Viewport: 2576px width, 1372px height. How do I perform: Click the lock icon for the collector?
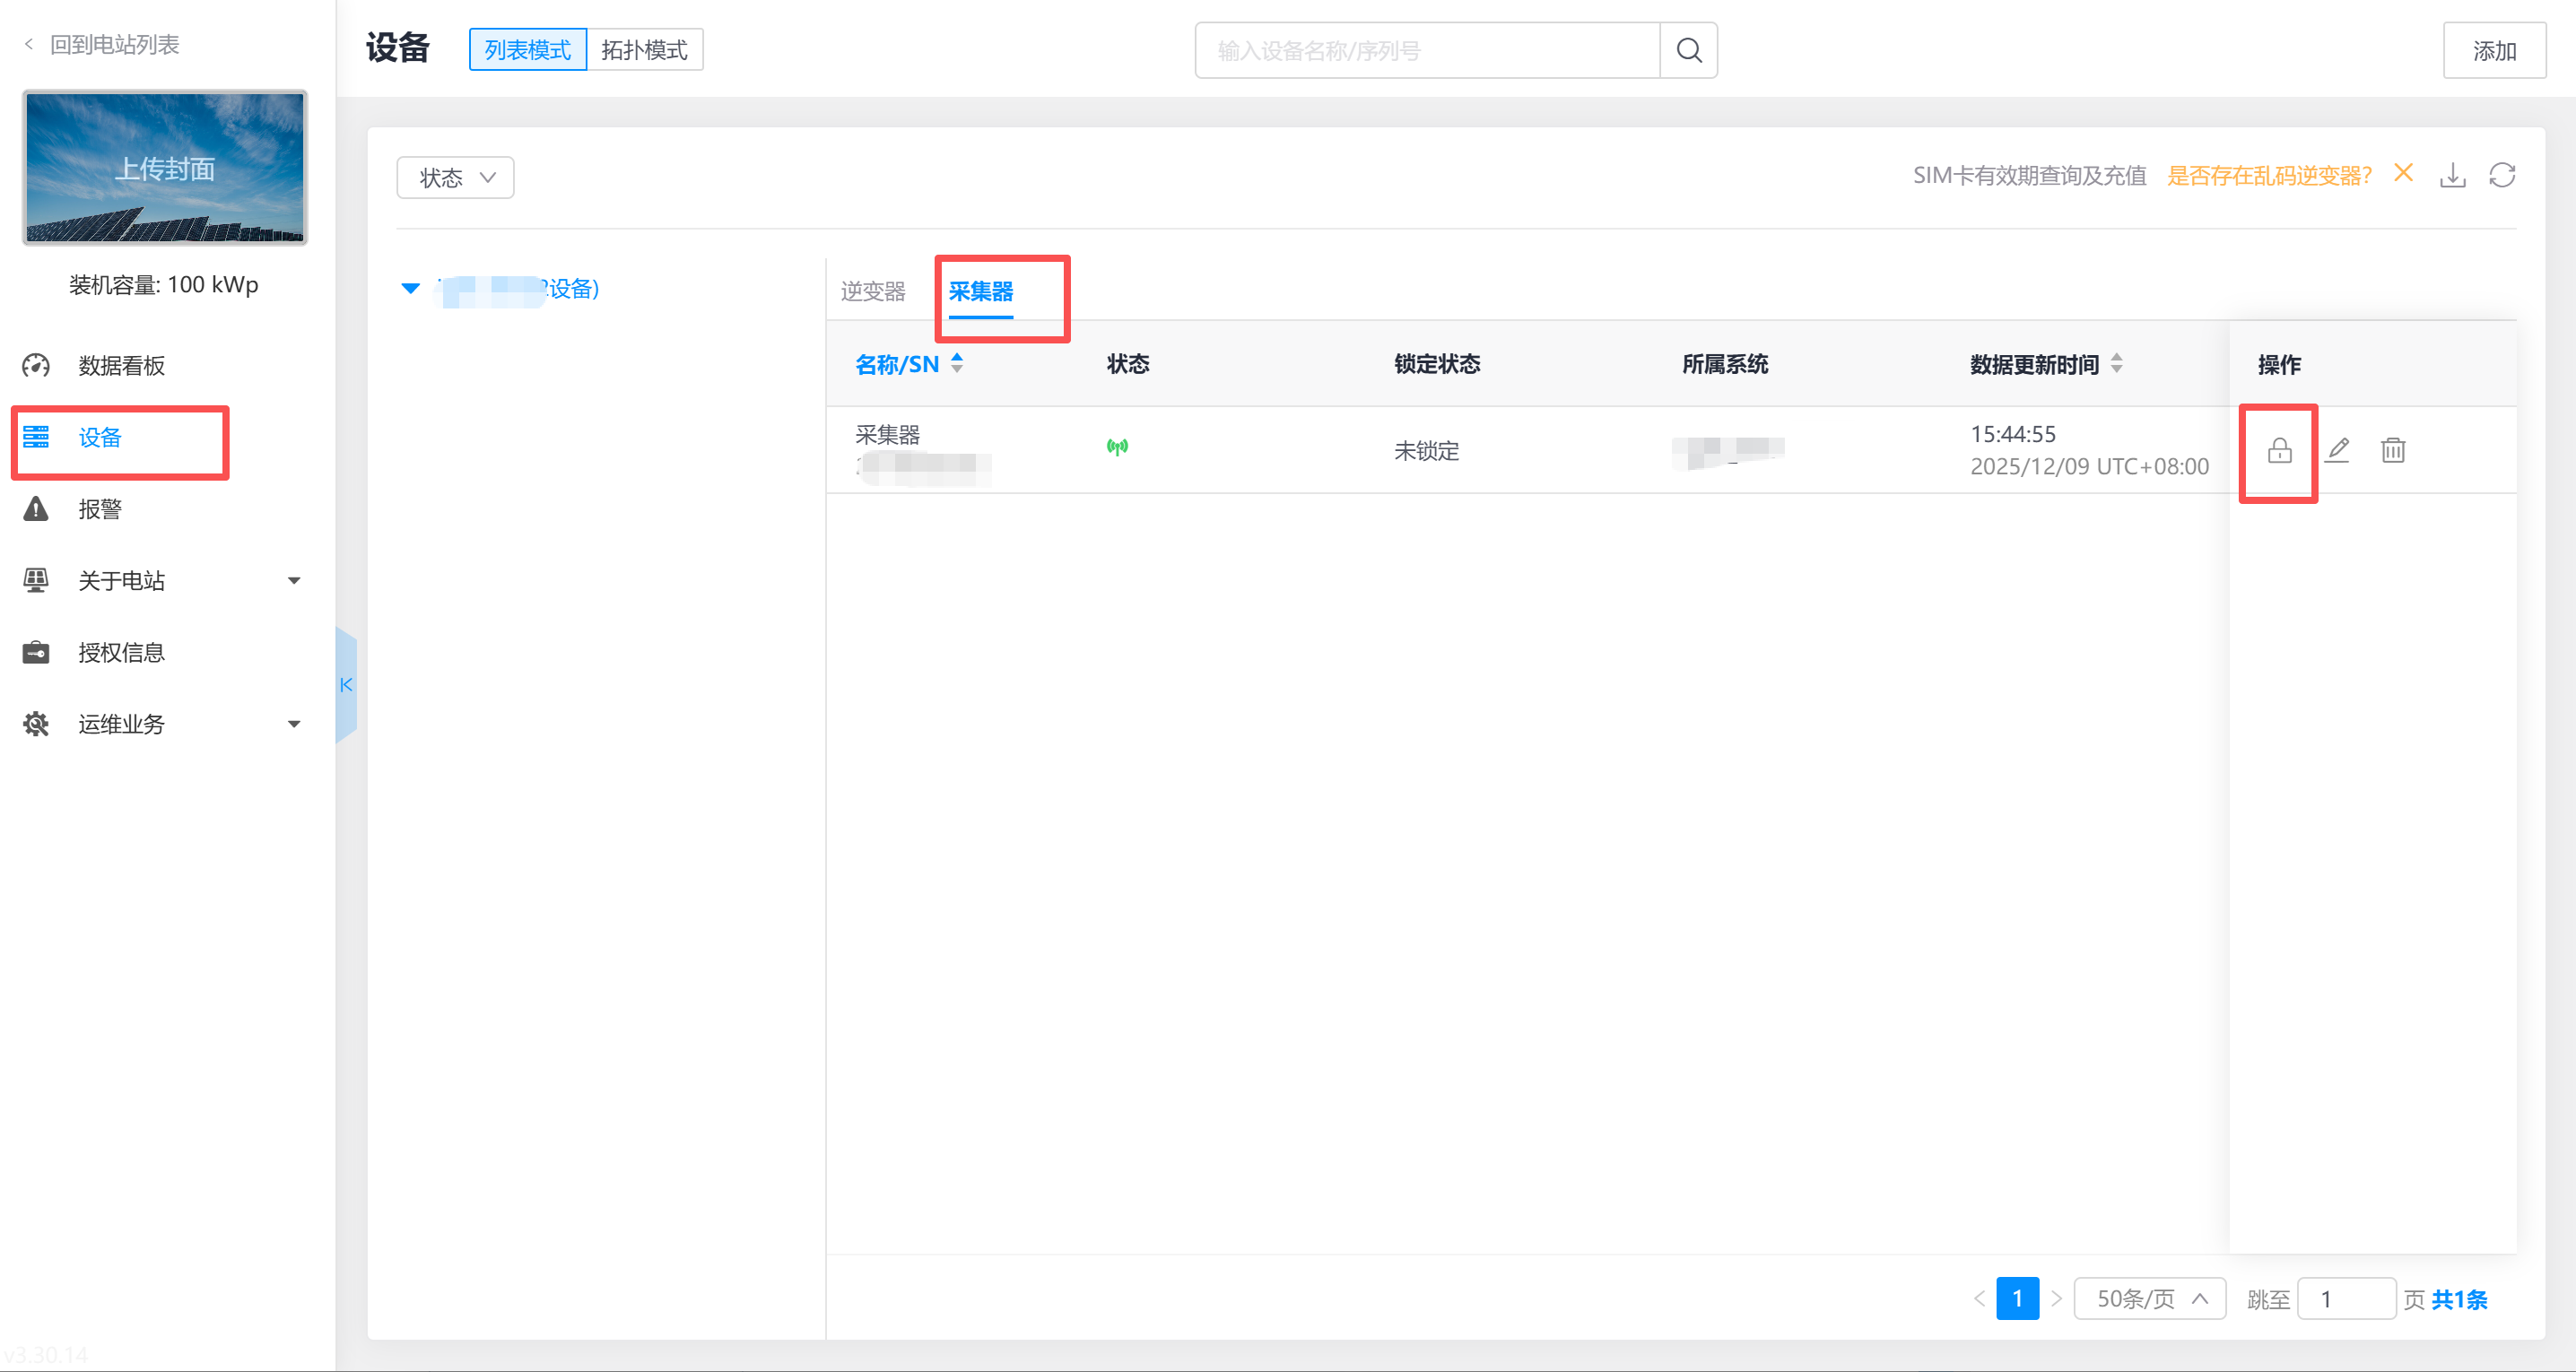tap(2279, 451)
